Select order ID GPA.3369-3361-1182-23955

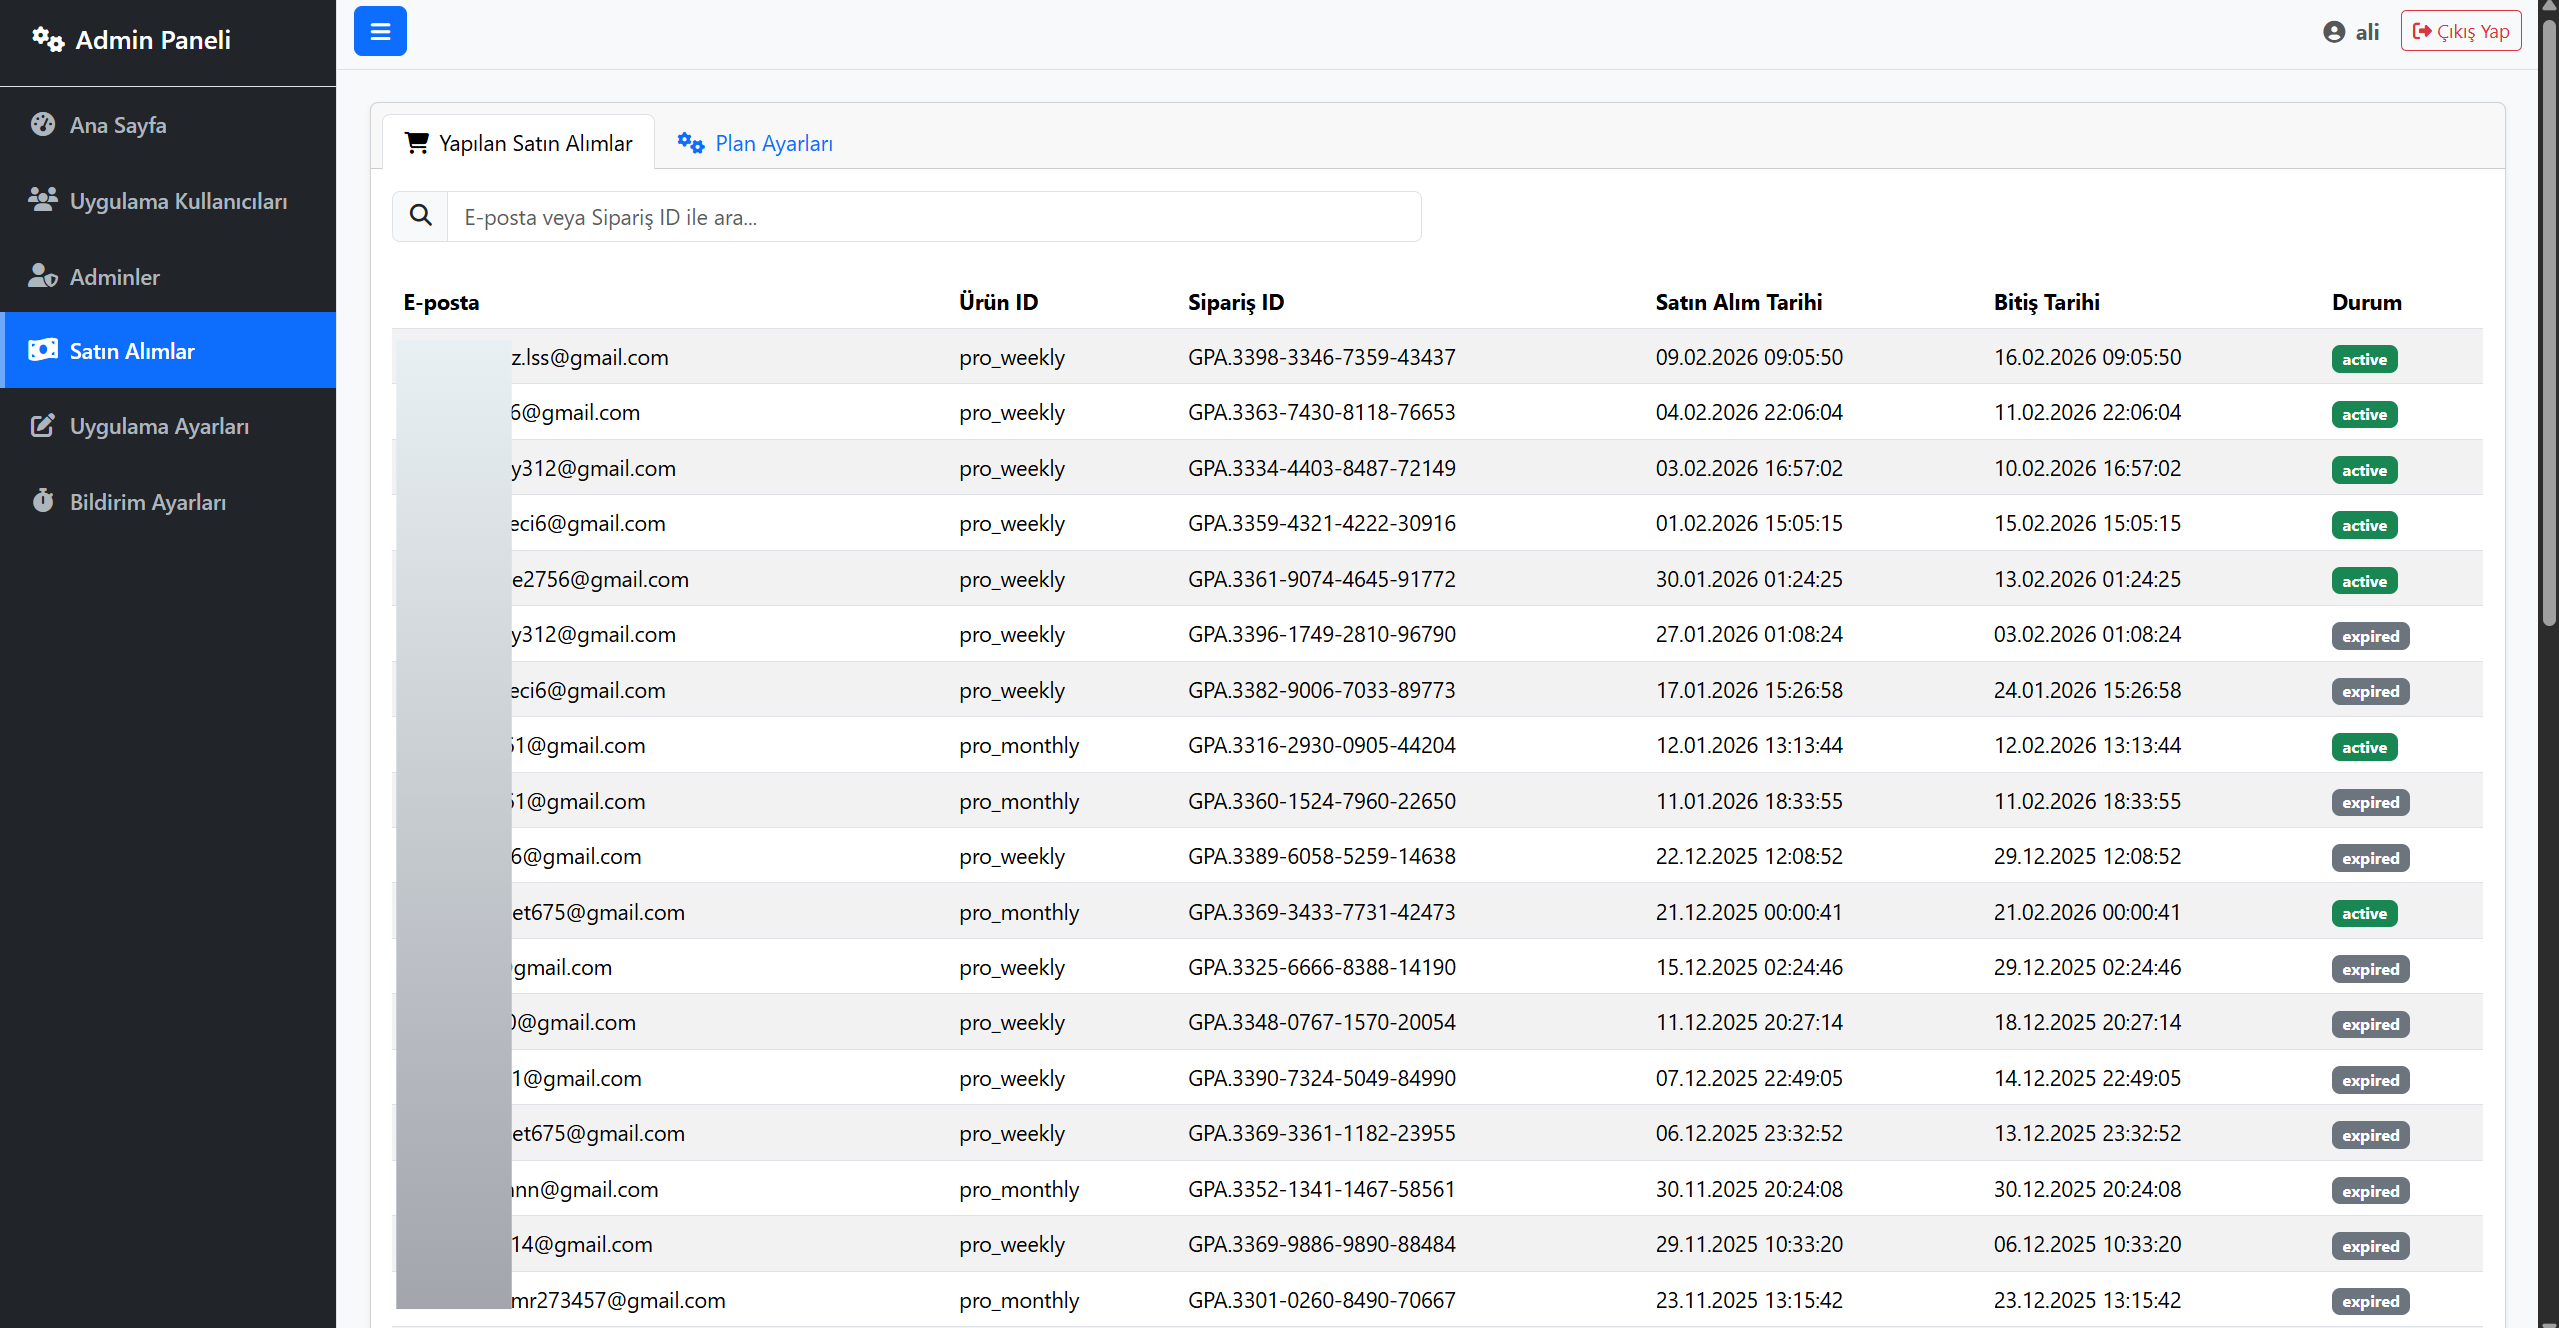click(1322, 1133)
